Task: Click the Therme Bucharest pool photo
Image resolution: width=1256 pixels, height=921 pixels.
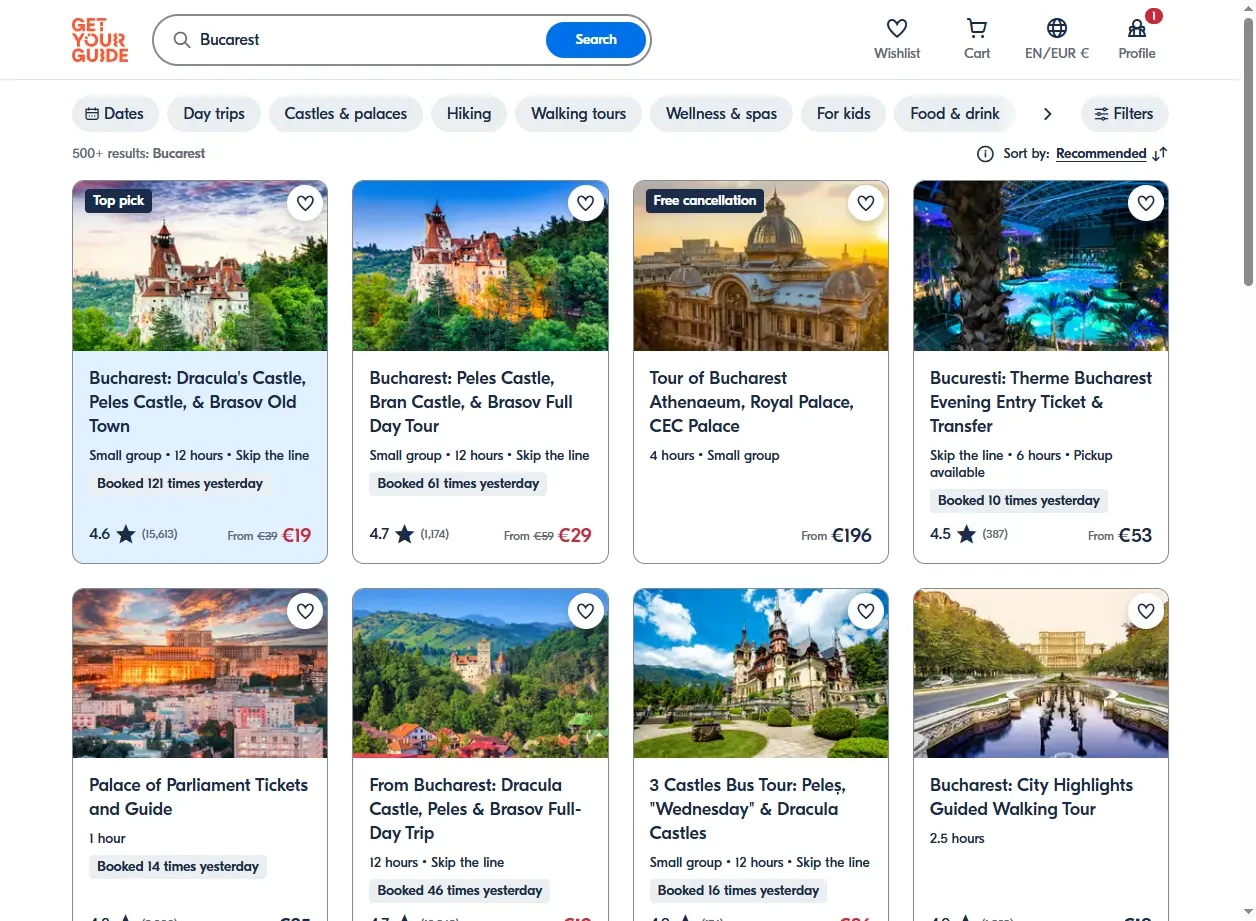Action: tap(1041, 266)
